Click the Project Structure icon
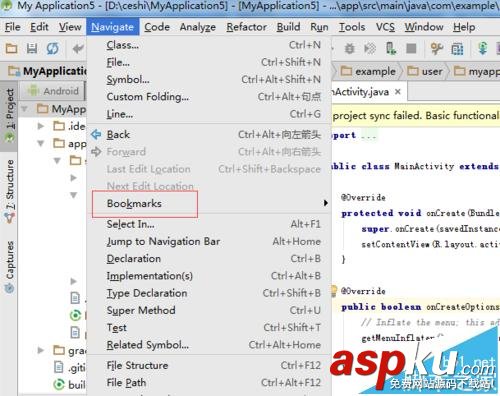 click(457, 49)
